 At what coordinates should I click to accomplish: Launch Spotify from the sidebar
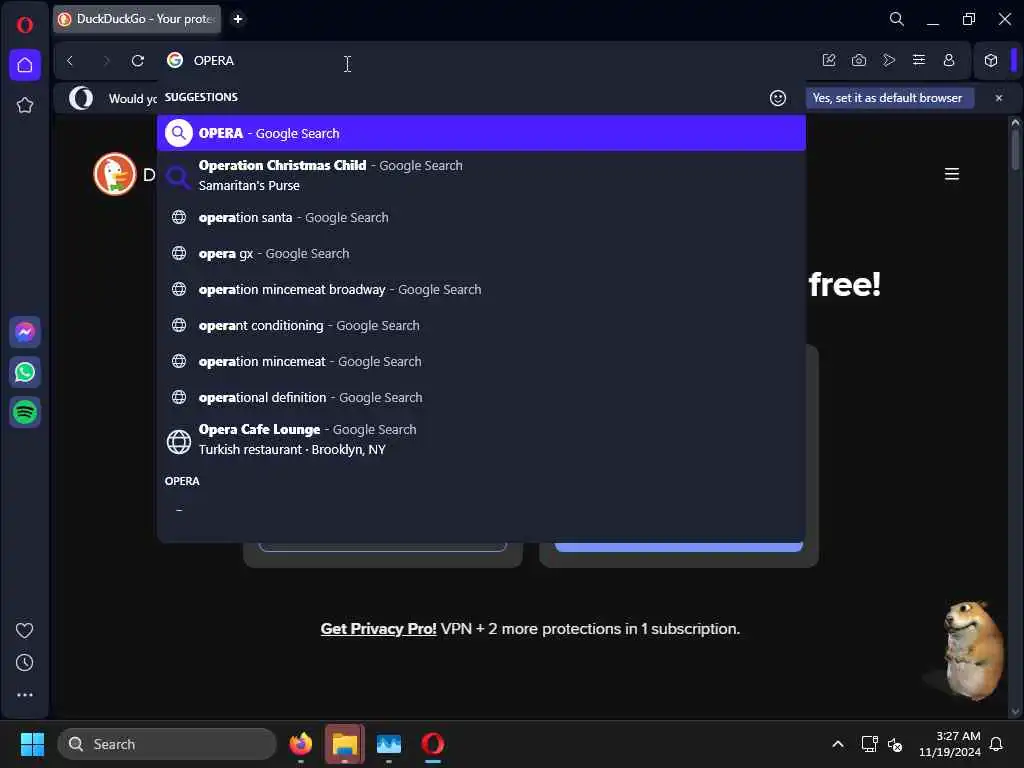(x=25, y=412)
